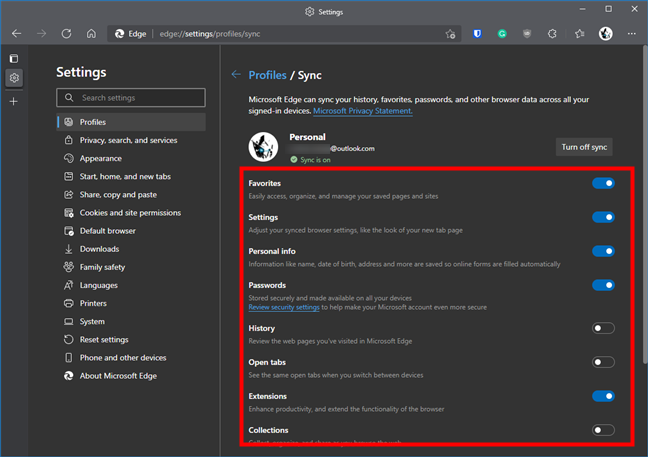Click the Search settings input field

[x=131, y=98]
